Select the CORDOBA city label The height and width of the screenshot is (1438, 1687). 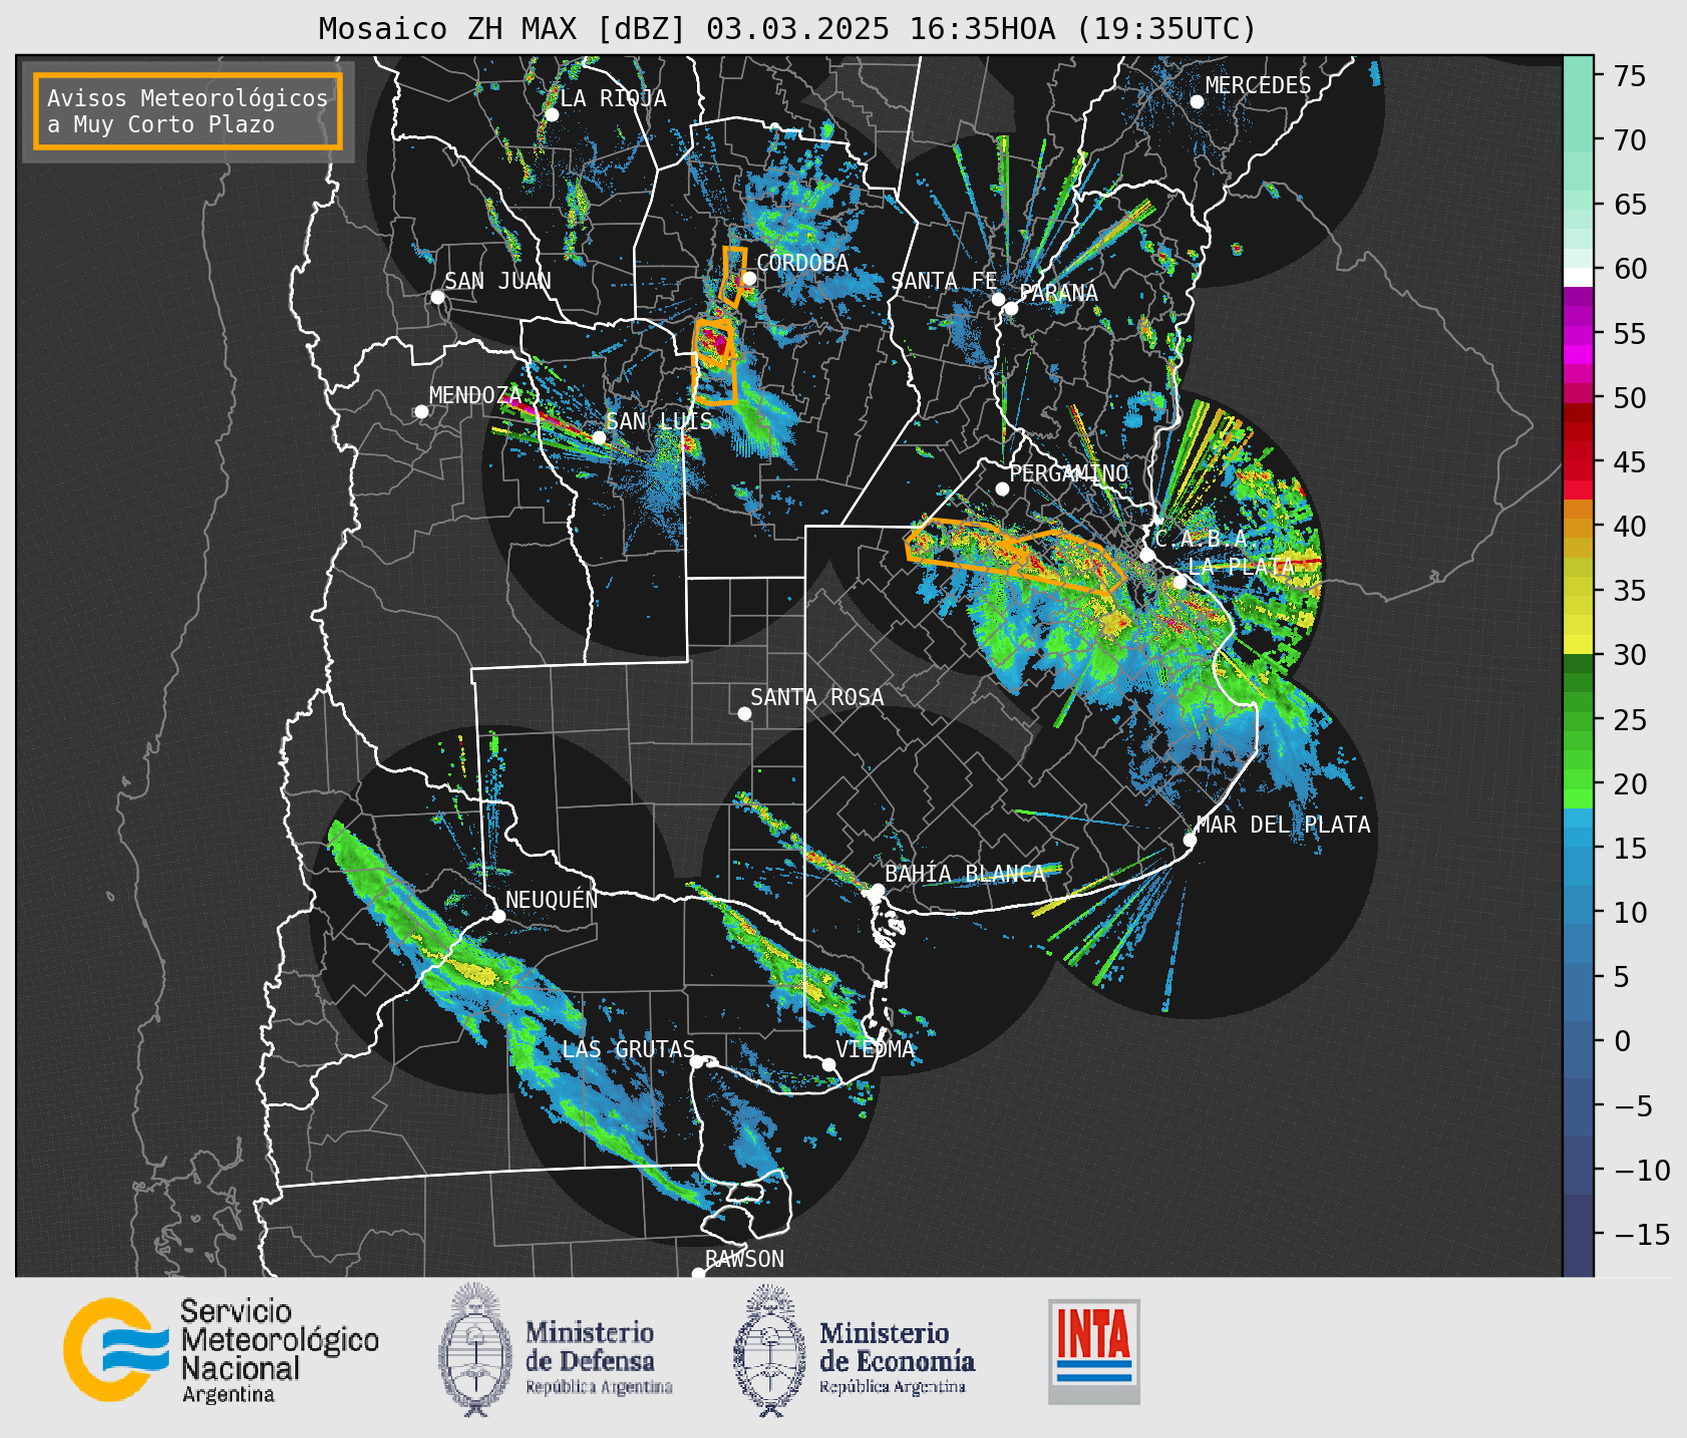802,263
